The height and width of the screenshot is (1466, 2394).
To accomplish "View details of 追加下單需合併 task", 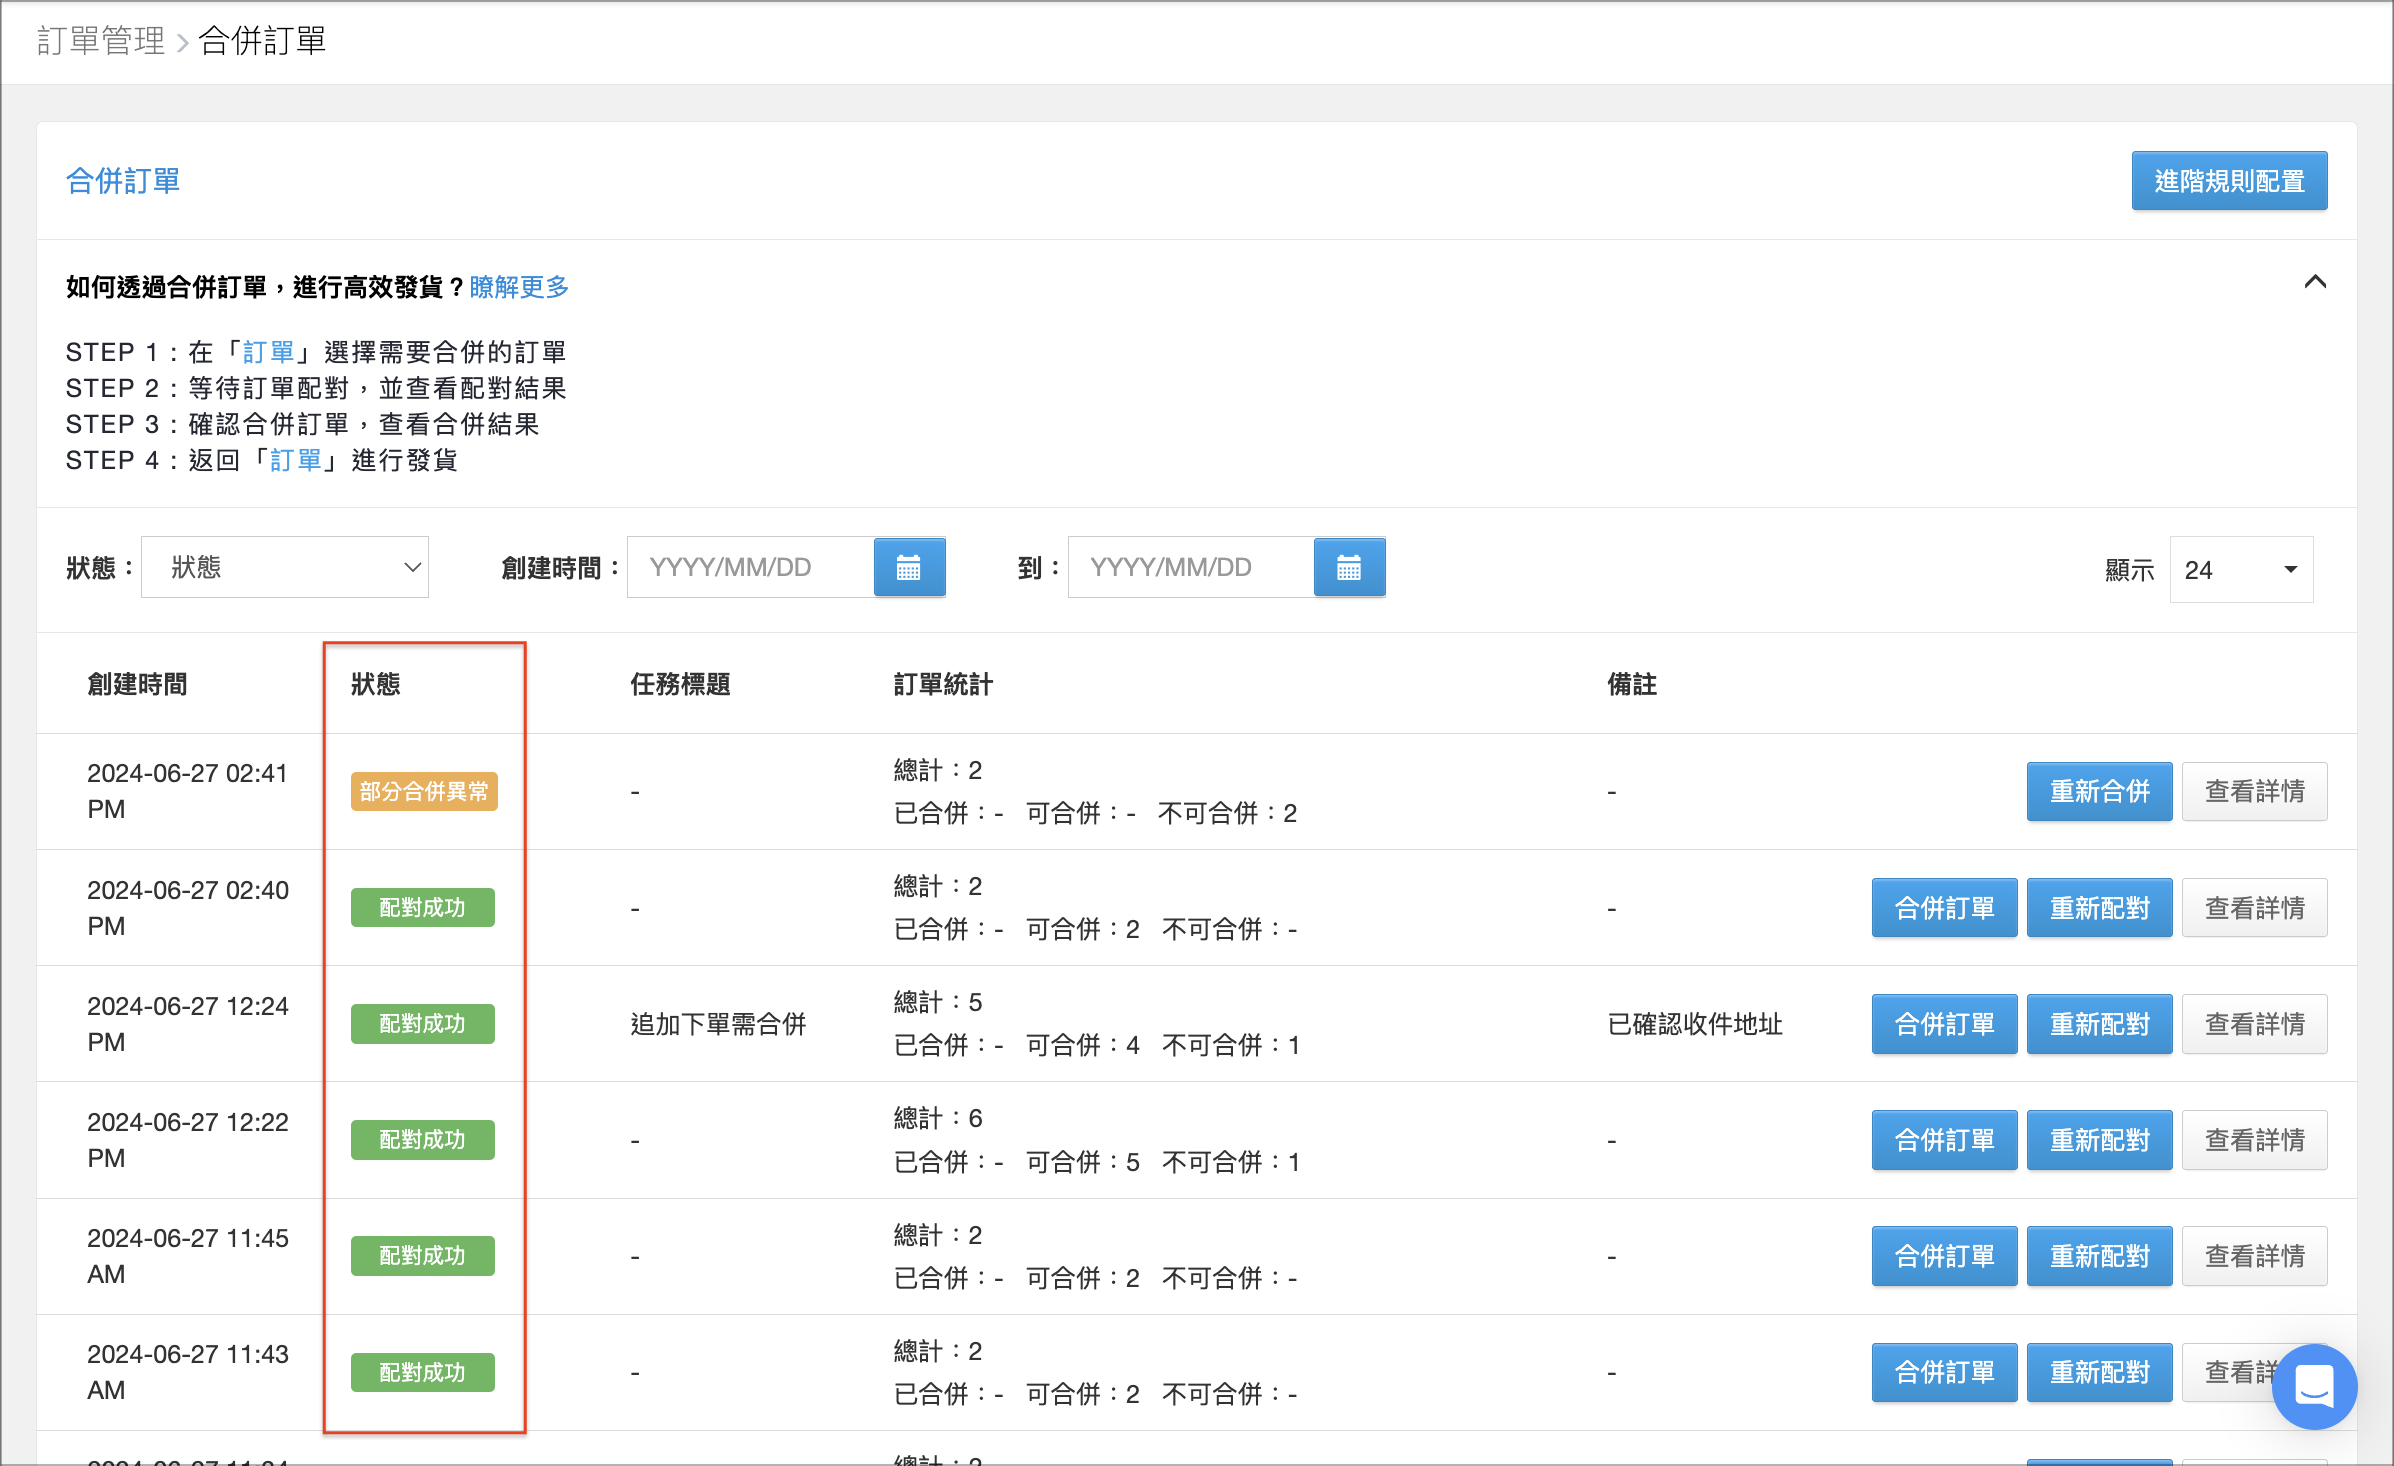I will [x=2254, y=1024].
